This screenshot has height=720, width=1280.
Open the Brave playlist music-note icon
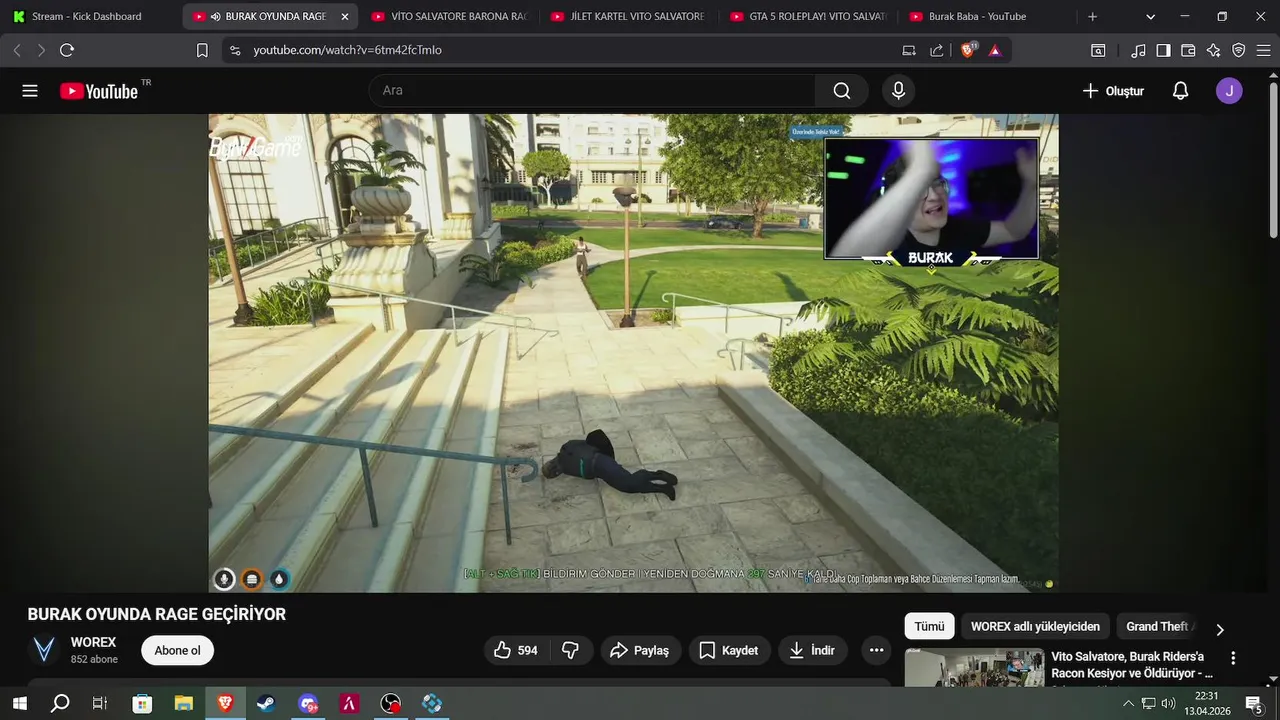tap(1138, 50)
